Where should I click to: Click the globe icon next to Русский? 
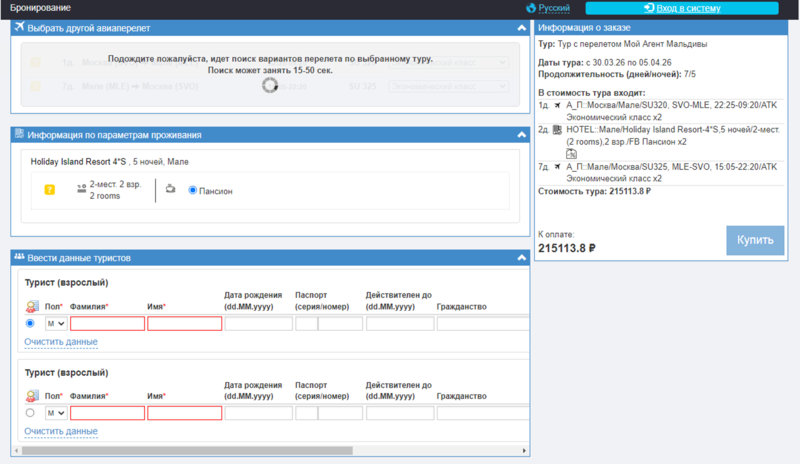[x=531, y=8]
